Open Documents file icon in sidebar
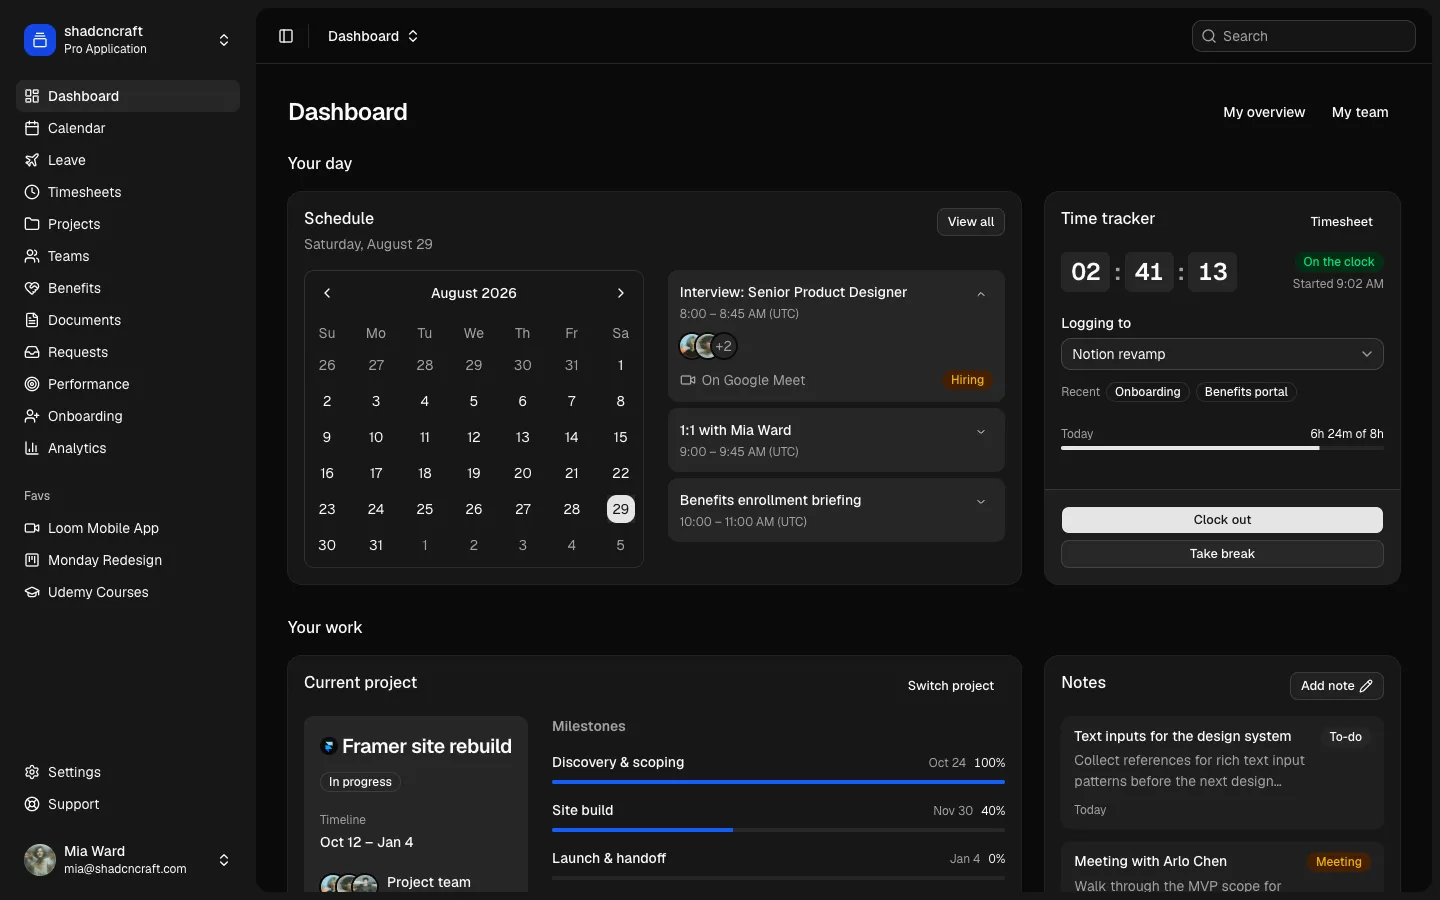 point(32,320)
